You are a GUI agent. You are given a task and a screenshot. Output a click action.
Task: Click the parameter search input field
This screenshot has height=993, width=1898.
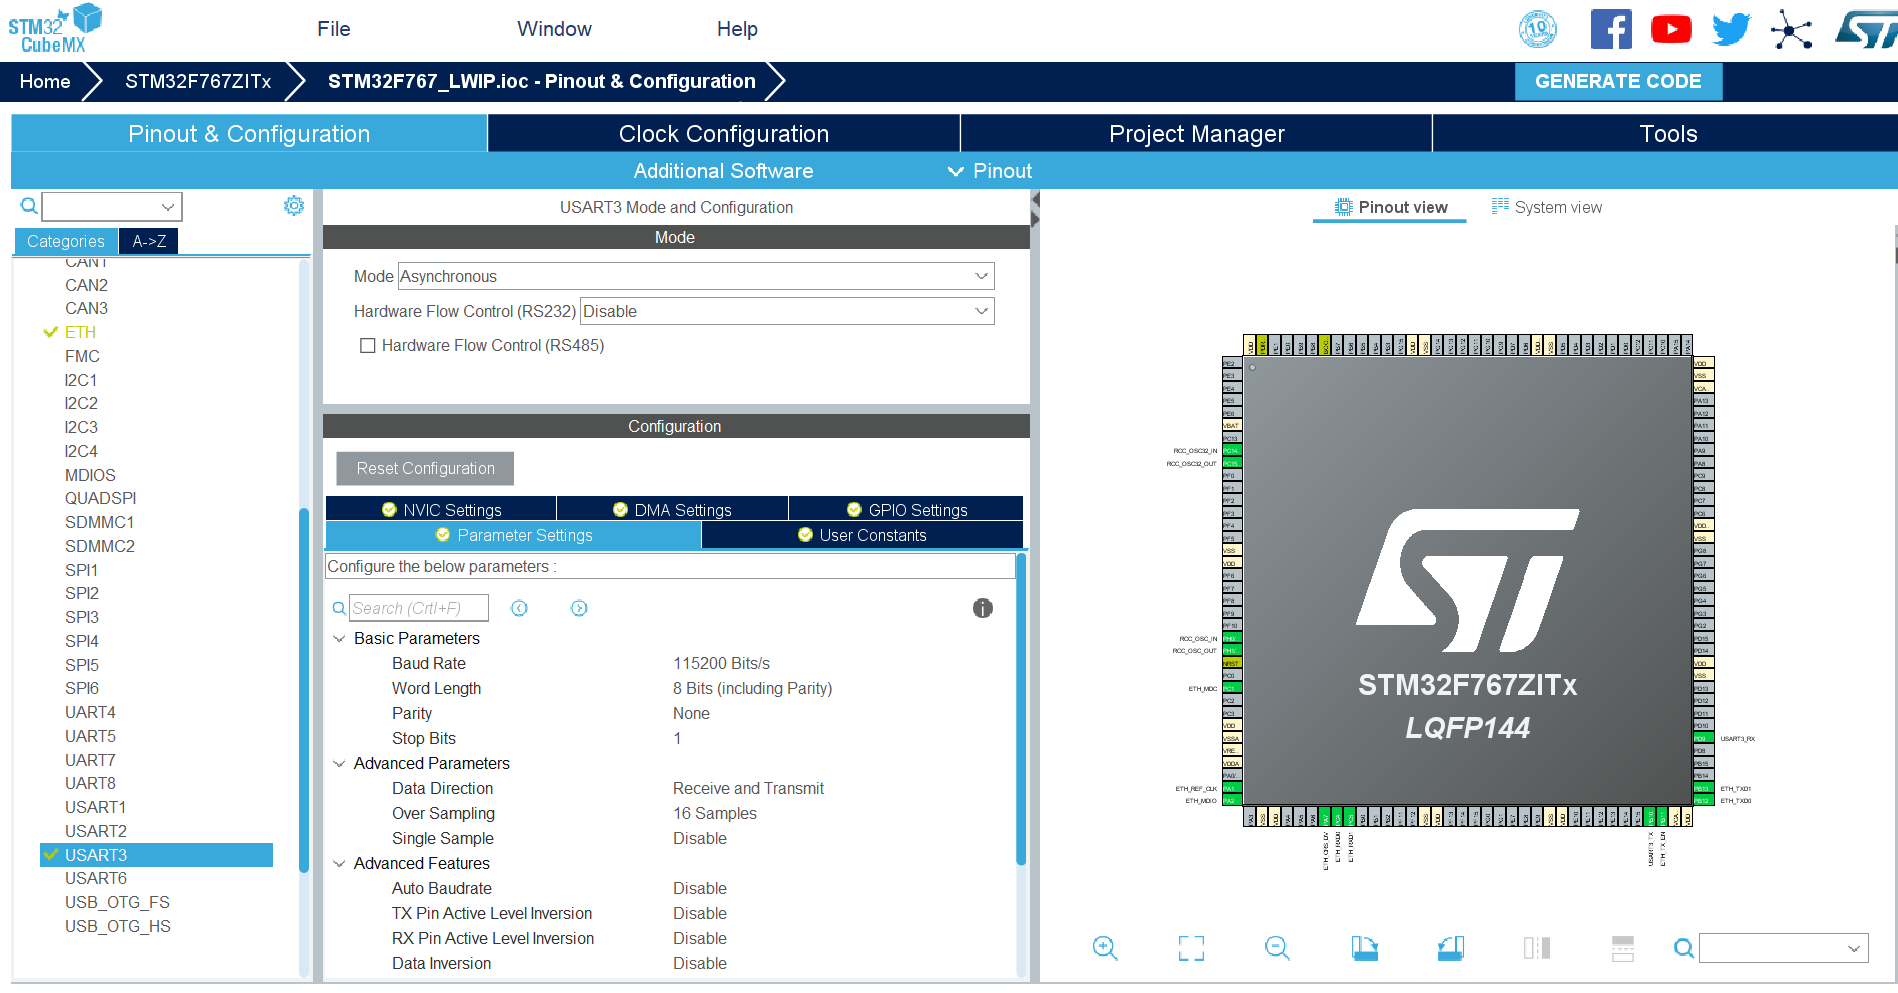pos(419,608)
